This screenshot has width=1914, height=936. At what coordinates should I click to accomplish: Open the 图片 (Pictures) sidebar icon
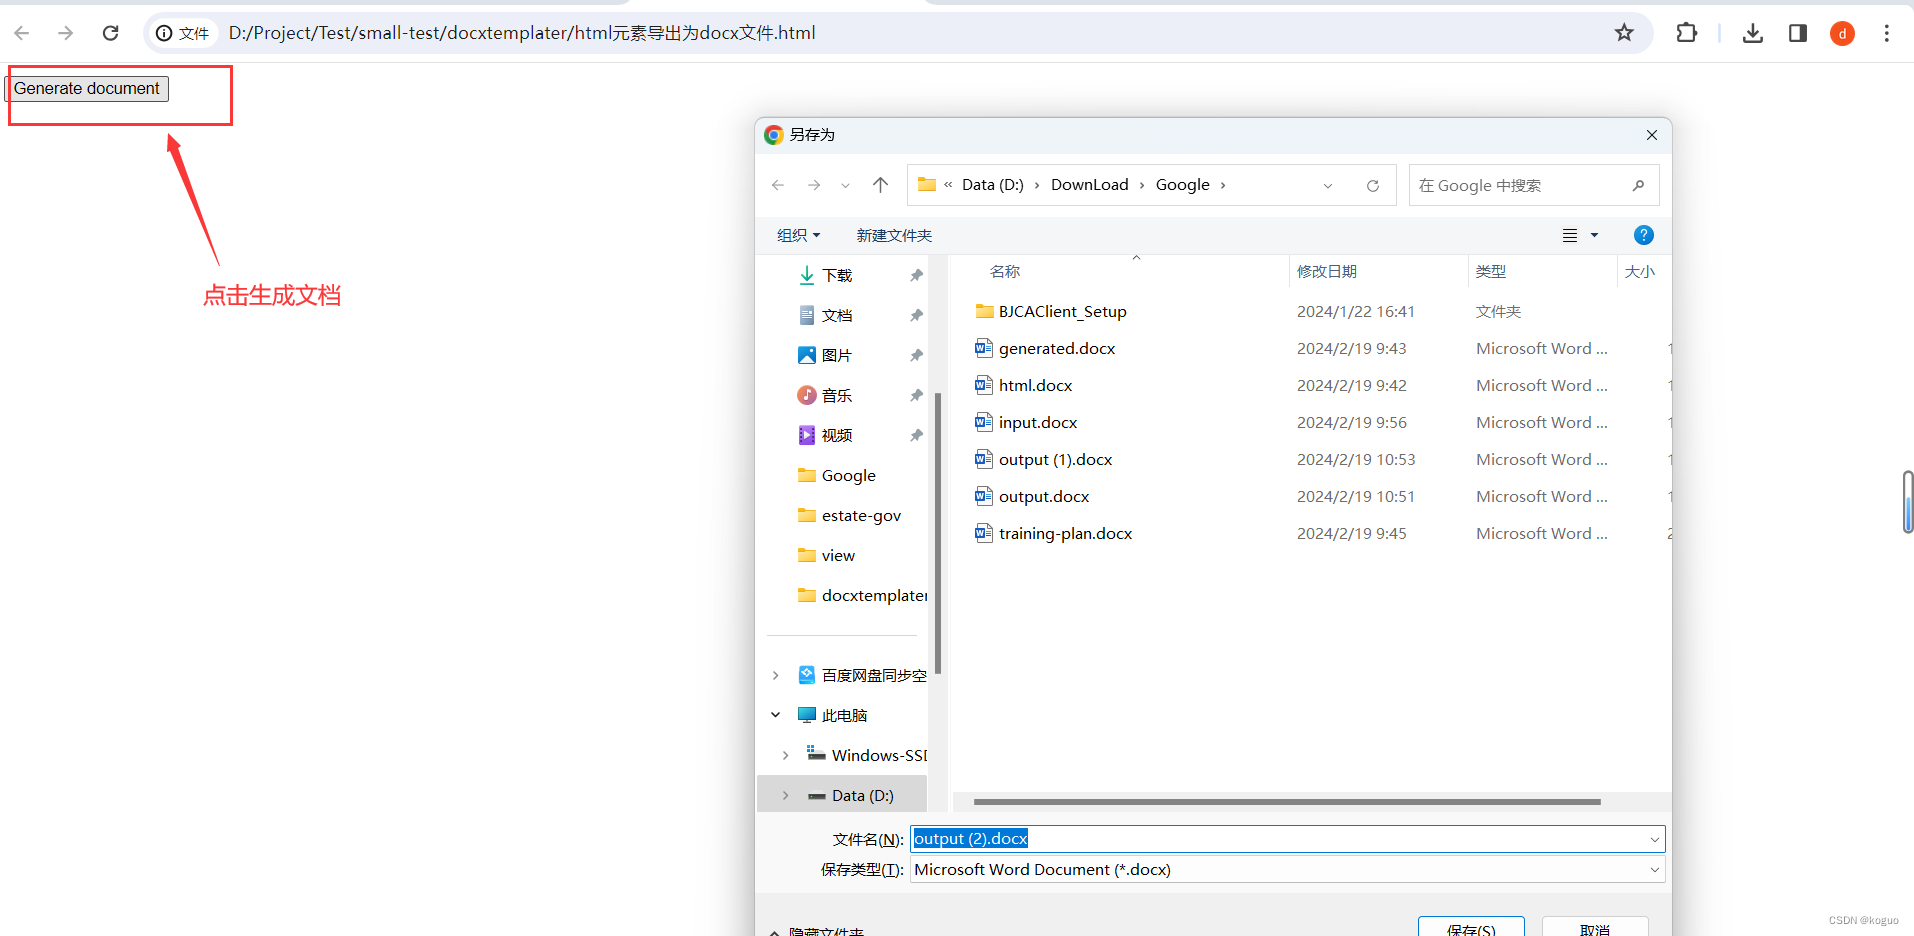[x=836, y=354]
